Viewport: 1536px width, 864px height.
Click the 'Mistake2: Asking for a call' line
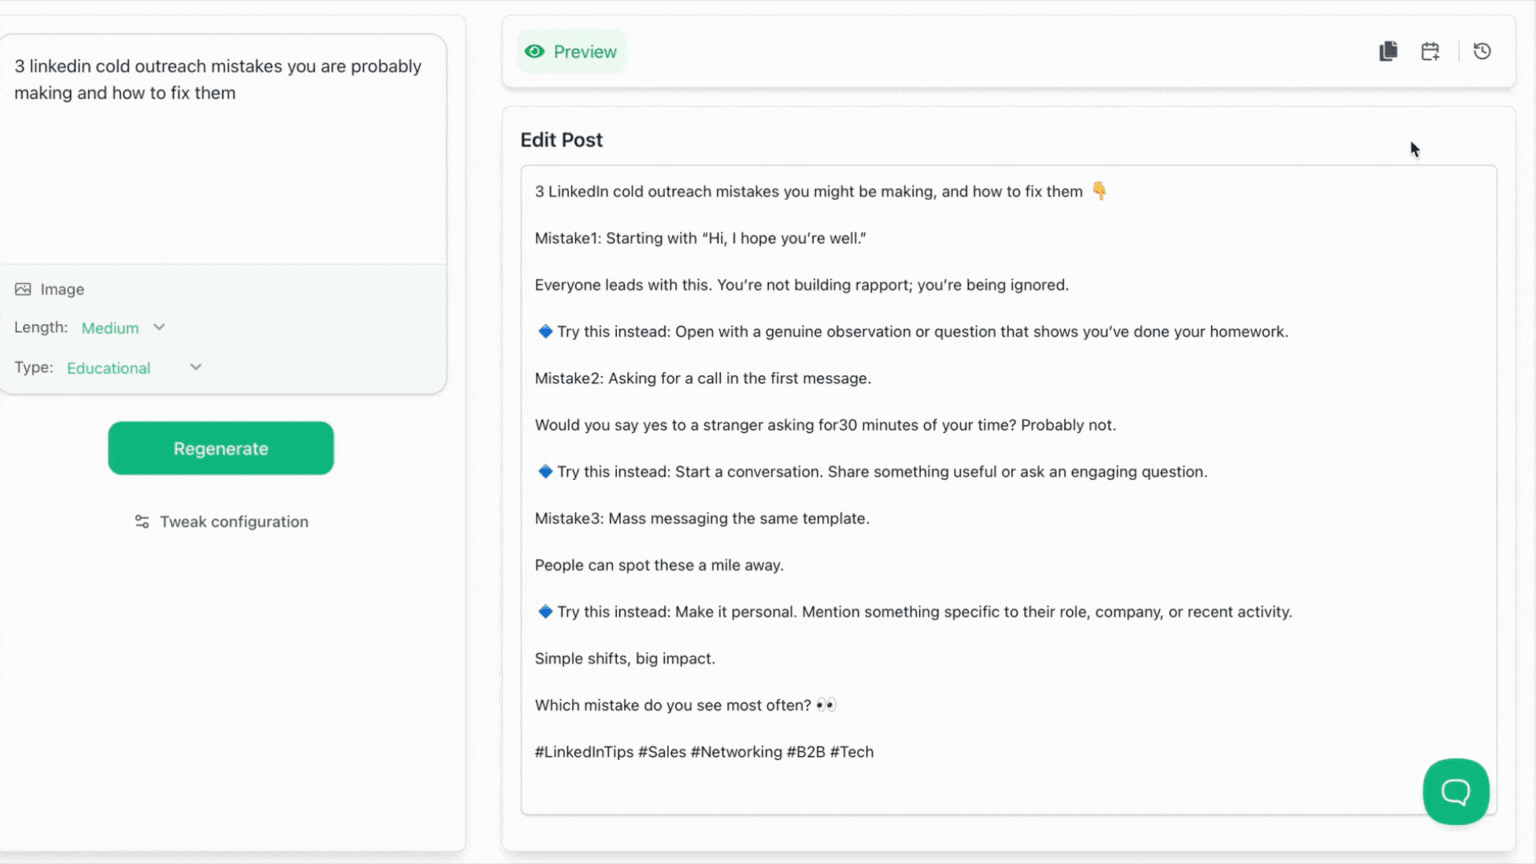coord(703,378)
